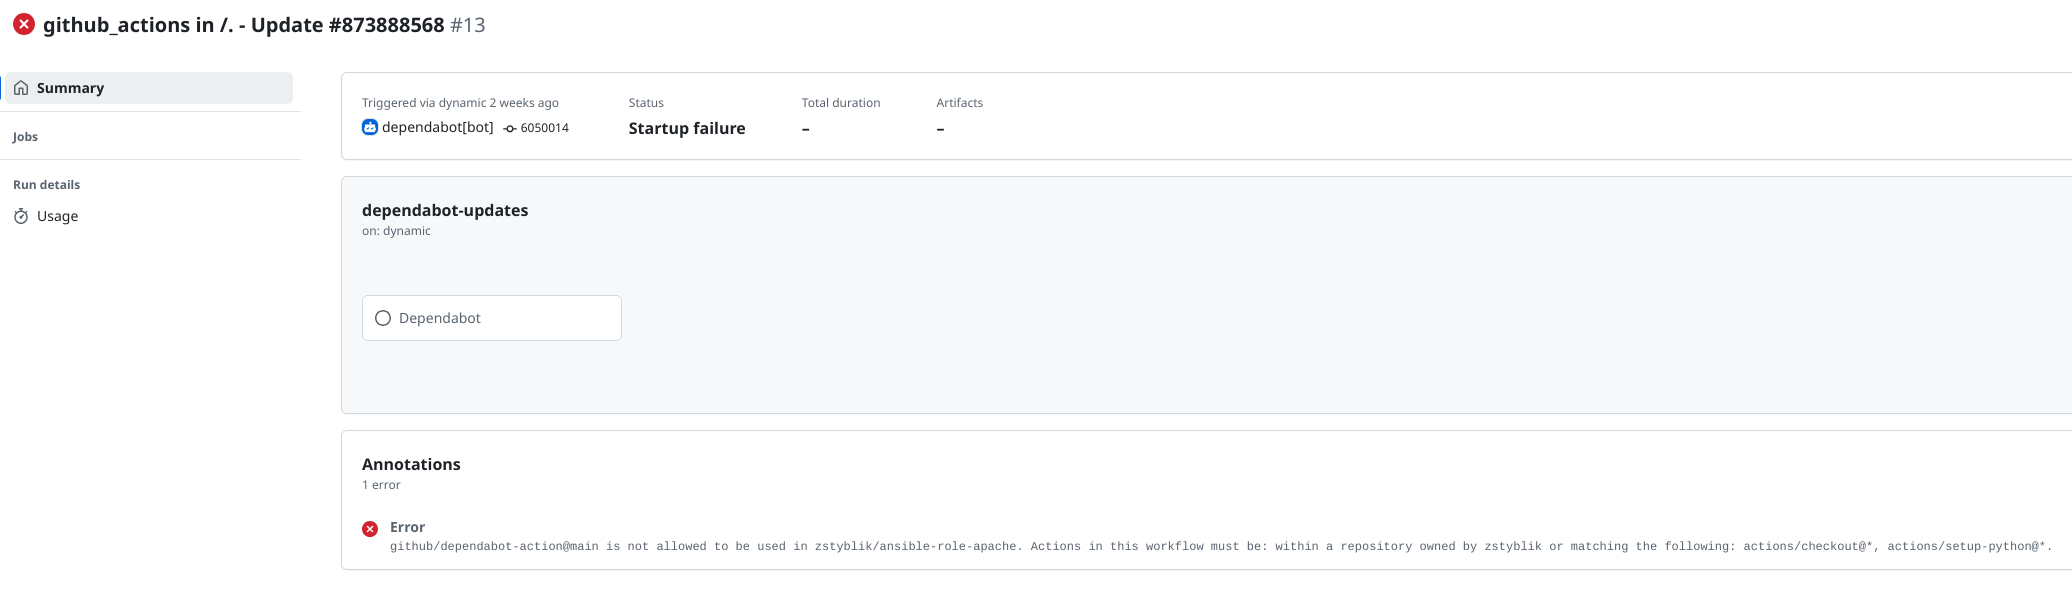Click the stopwatch icon next to Usage
The image size is (2072, 590).
tap(21, 216)
